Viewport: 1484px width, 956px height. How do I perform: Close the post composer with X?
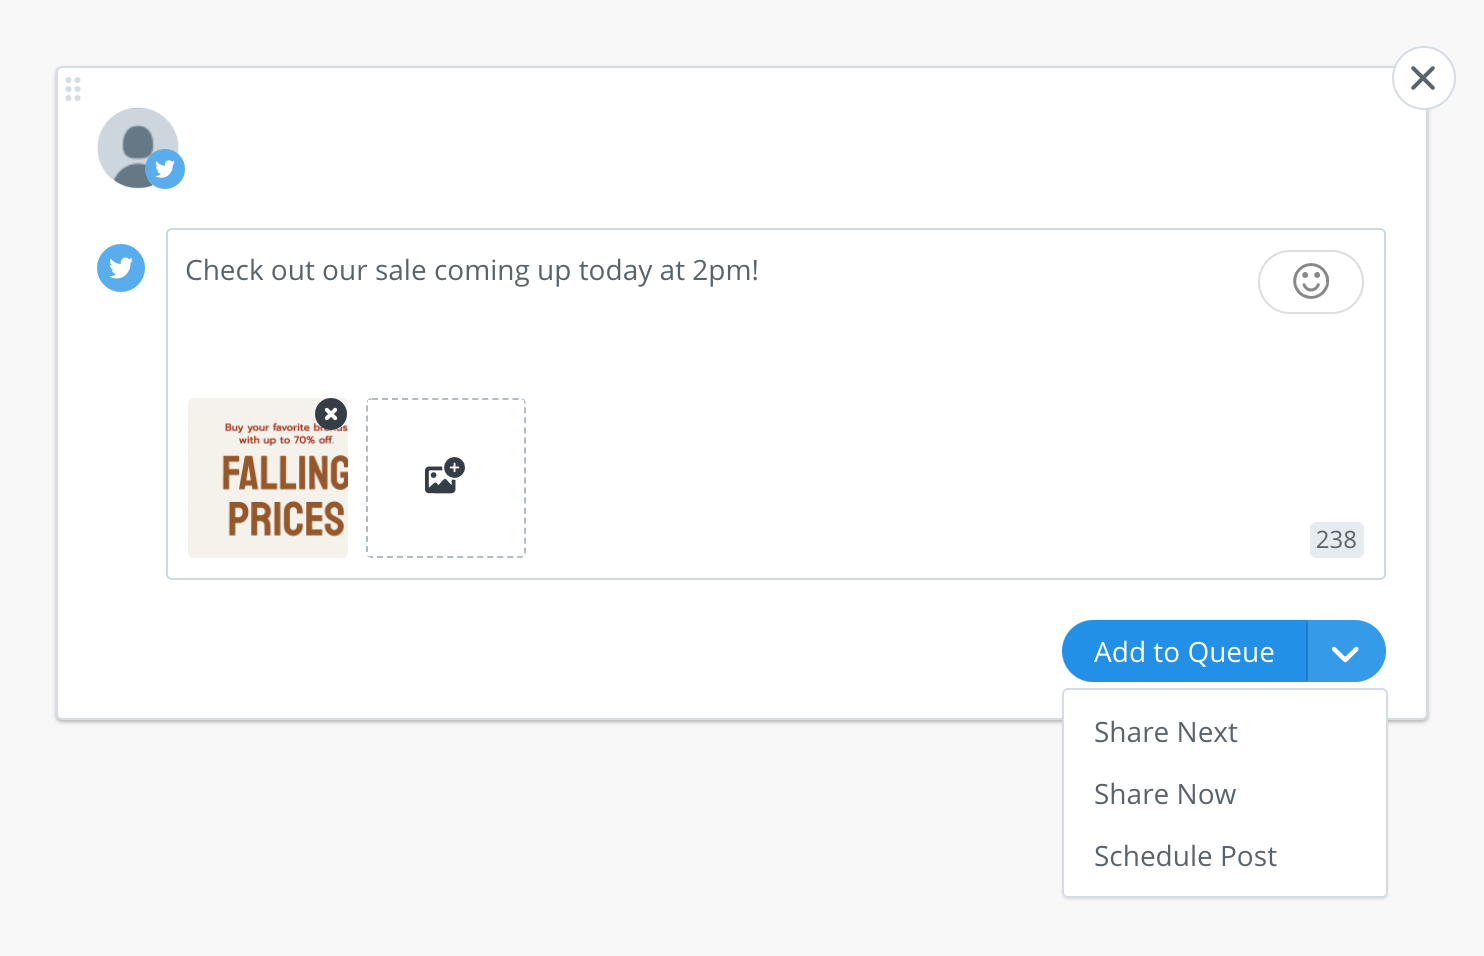tap(1423, 78)
